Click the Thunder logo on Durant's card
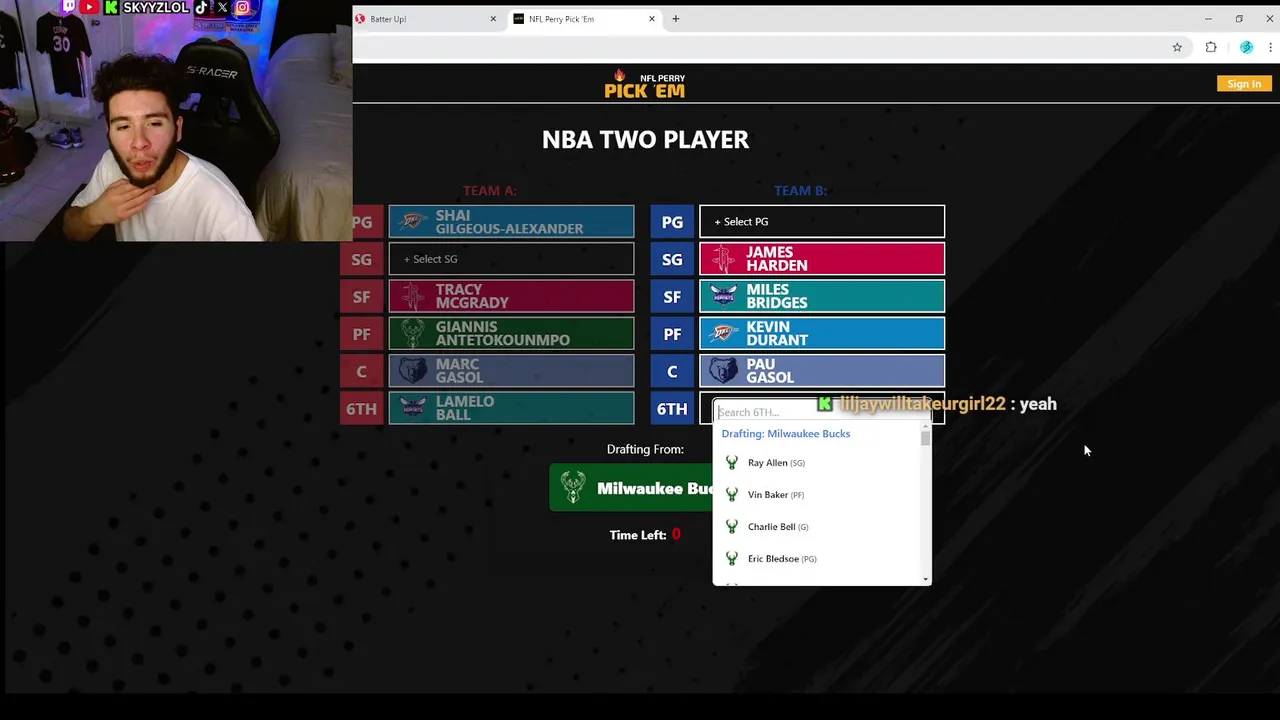Viewport: 1280px width, 720px height. point(724,334)
